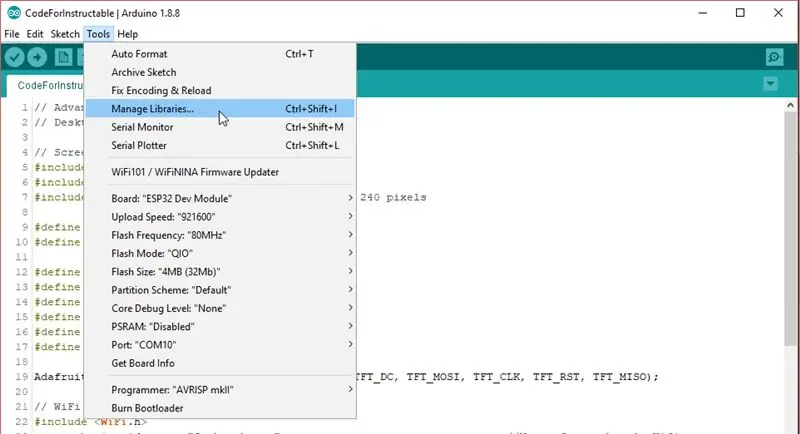Viewport: 800px width, 434px height.
Task: Open the Sketch menu
Action: pyautogui.click(x=65, y=34)
